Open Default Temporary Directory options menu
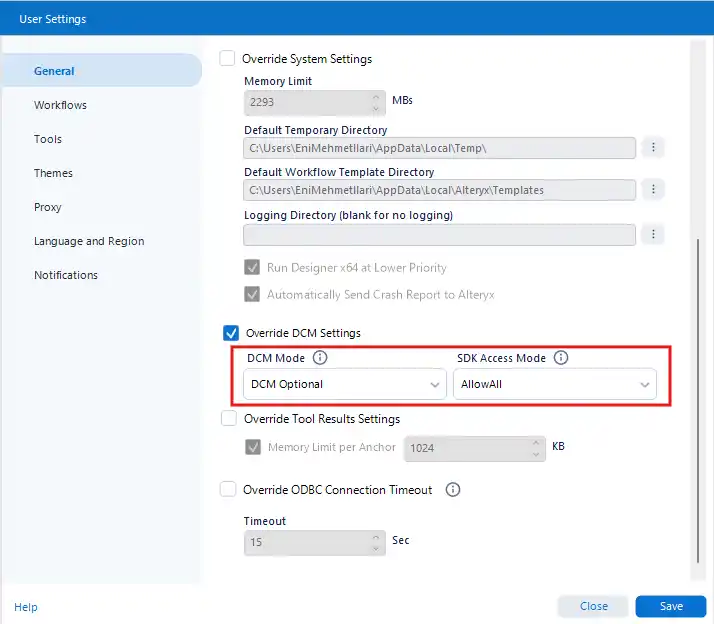The width and height of the screenshot is (714, 624). tap(653, 148)
